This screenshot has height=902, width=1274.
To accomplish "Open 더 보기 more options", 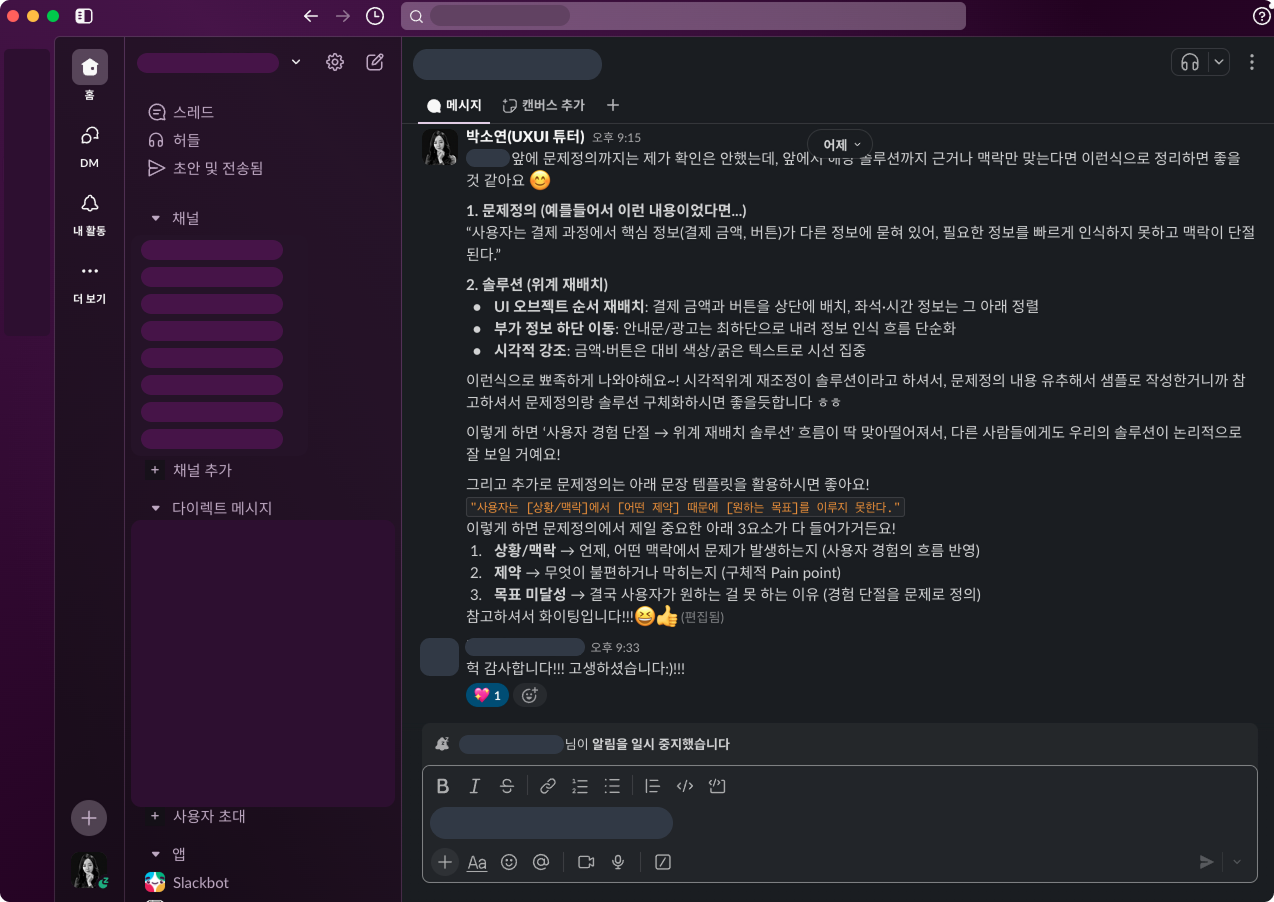I will pos(90,281).
